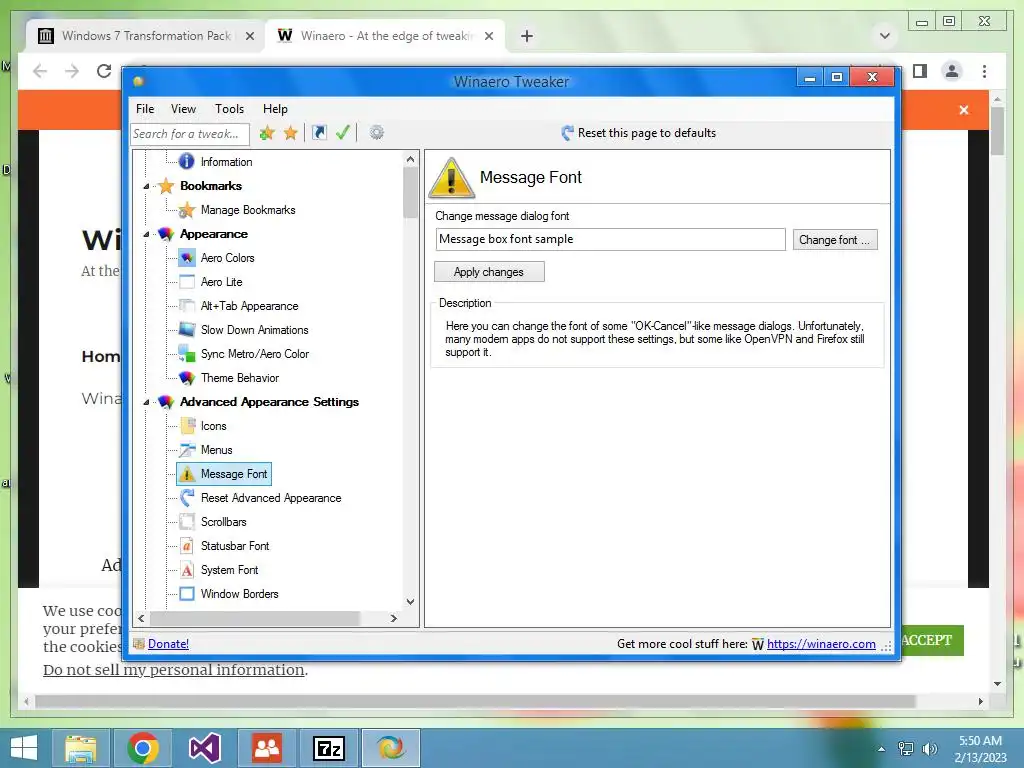Viewport: 1024px width, 768px height.
Task: Open the Chrome profile icon
Action: 952,71
